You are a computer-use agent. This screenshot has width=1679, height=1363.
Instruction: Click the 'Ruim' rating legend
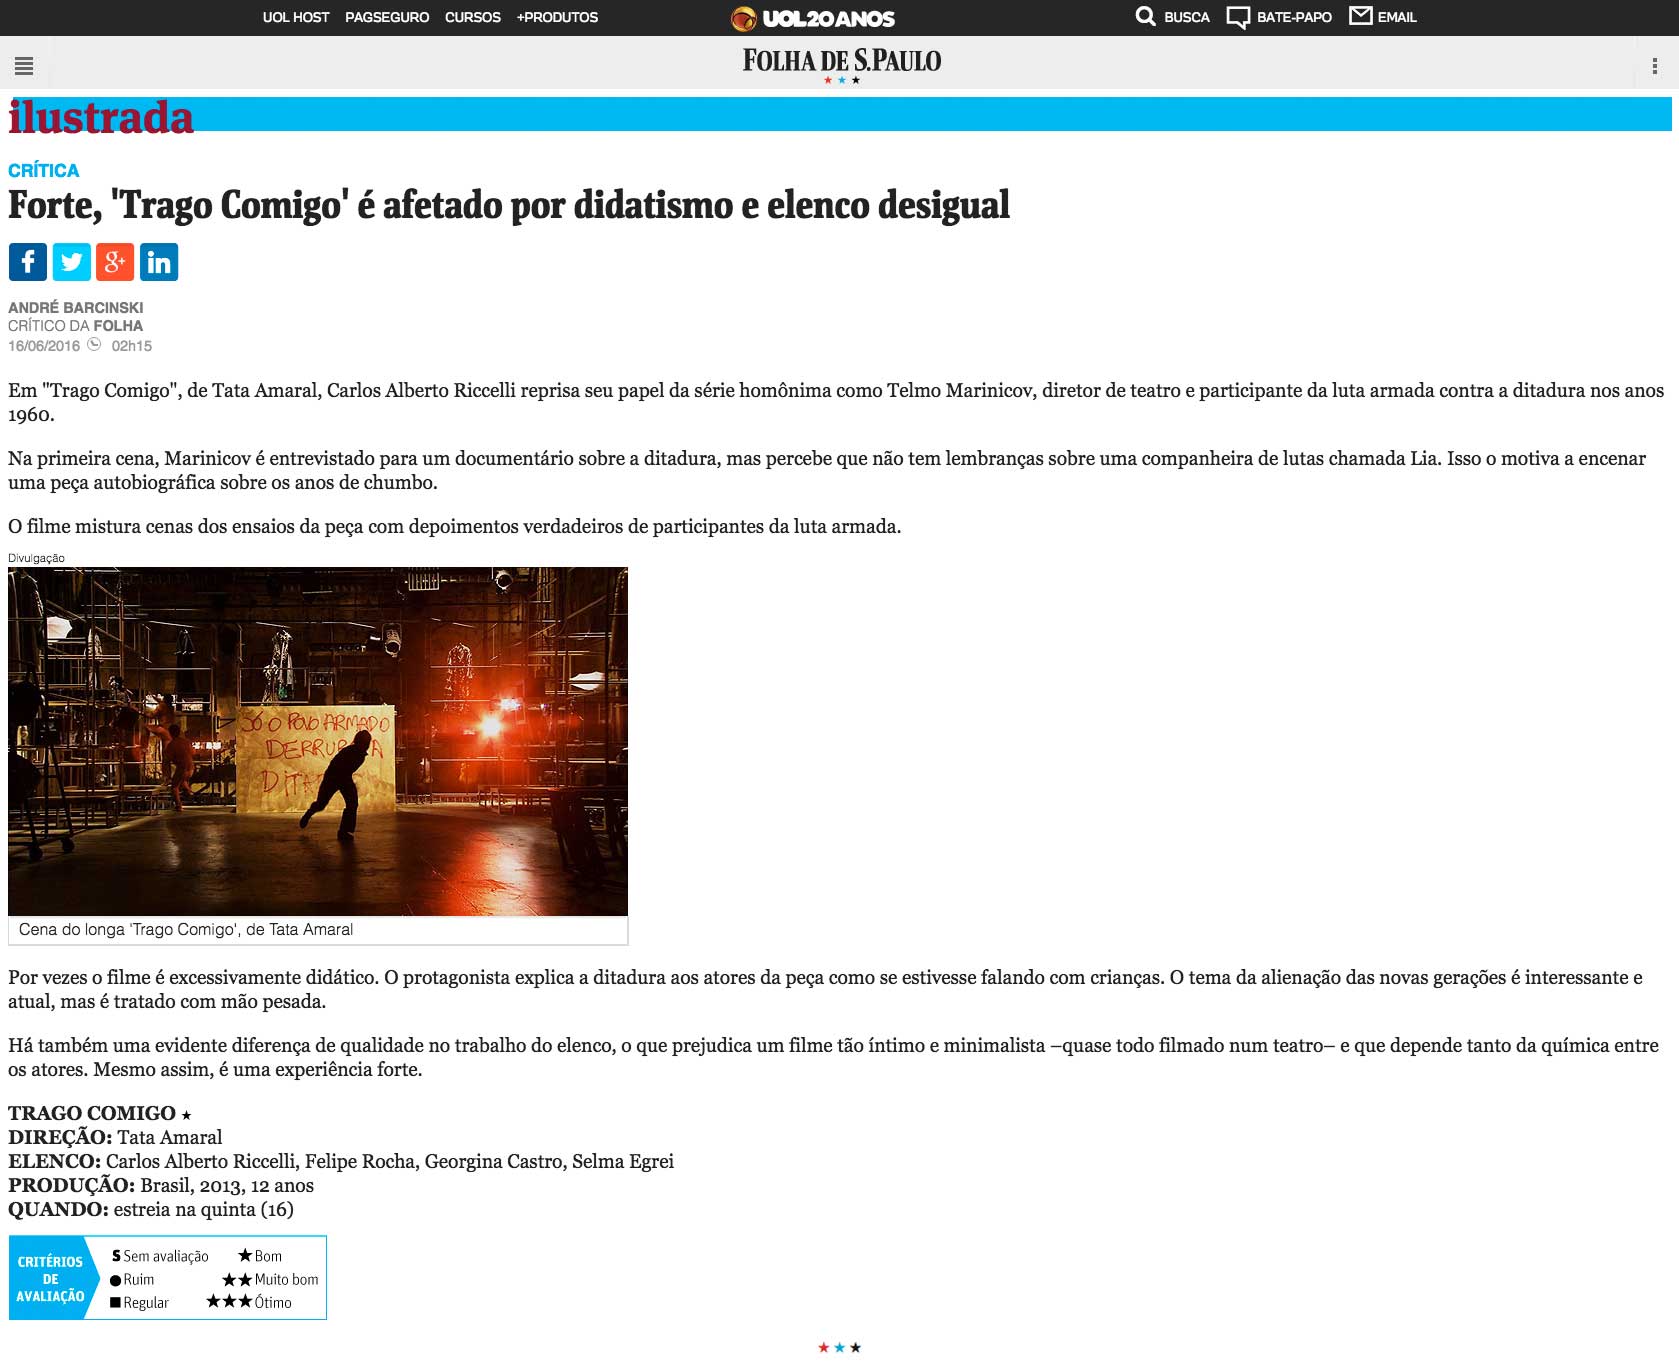(132, 1280)
